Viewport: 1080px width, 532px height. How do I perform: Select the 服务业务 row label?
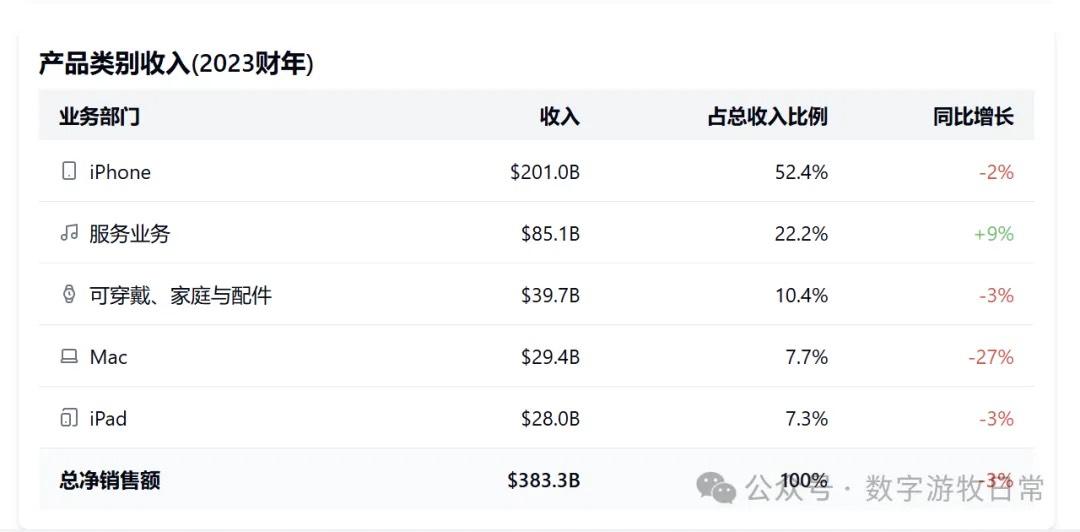130,234
